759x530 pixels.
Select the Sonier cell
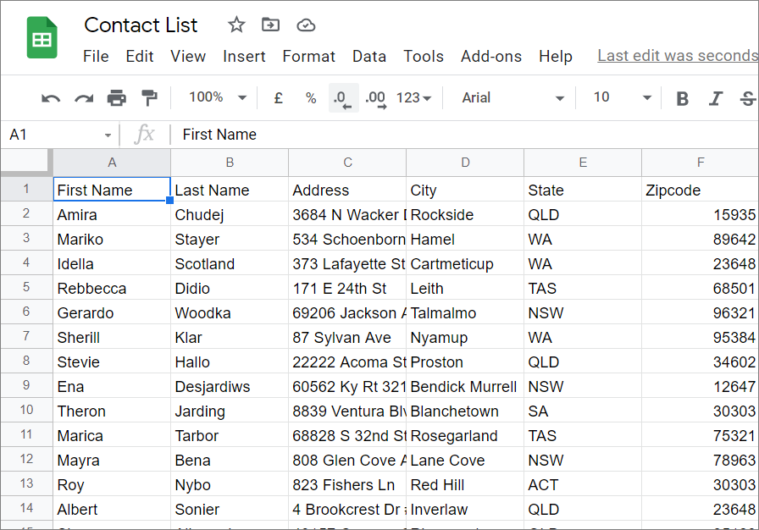click(229, 509)
